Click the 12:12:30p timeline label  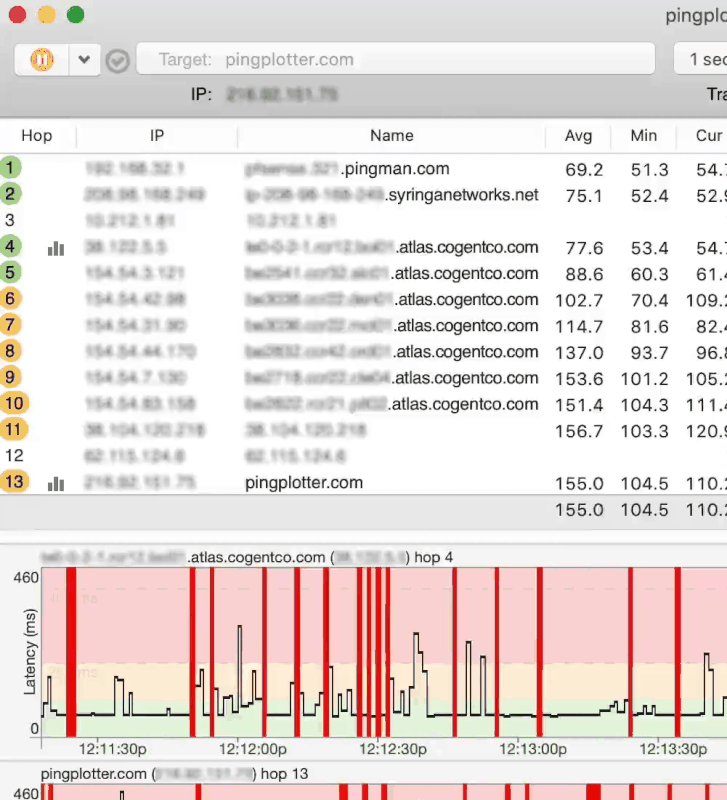393,749
